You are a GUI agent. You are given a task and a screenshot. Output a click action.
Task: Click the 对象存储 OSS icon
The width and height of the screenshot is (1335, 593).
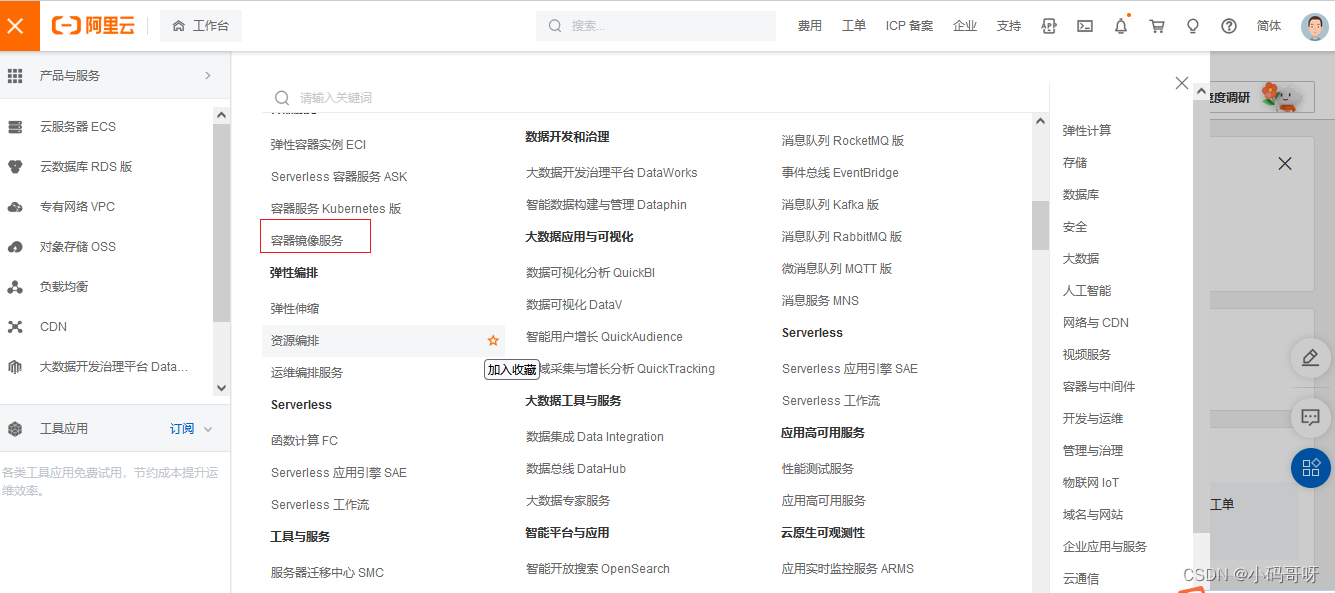pyautogui.click(x=15, y=247)
